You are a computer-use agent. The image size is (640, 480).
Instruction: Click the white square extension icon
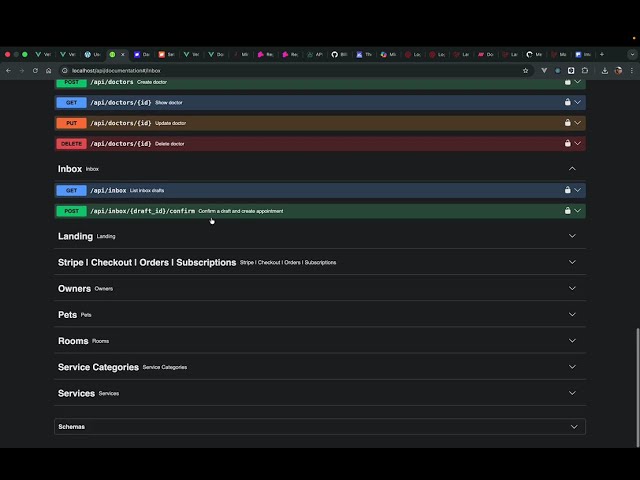click(571, 71)
